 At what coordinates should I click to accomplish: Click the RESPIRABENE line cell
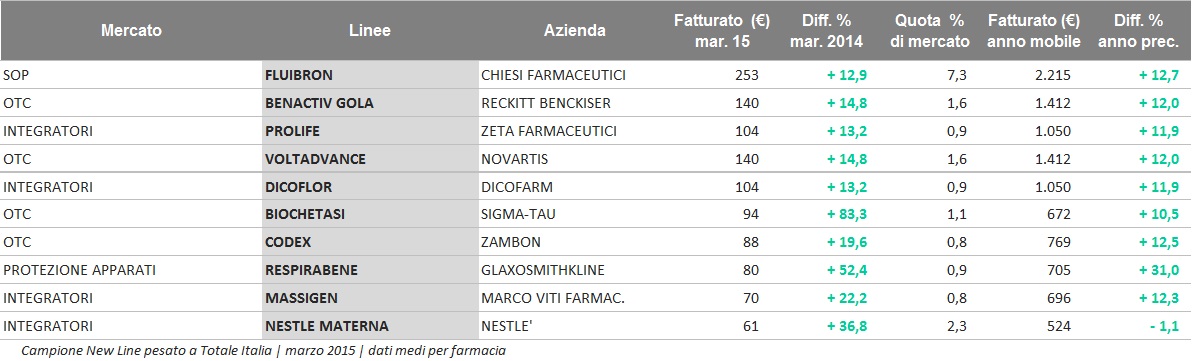coord(369,271)
